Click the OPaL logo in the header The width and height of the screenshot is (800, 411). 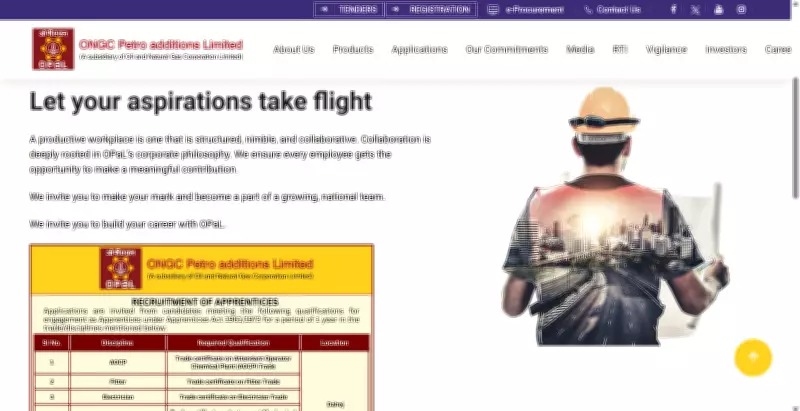pyautogui.click(x=53, y=49)
